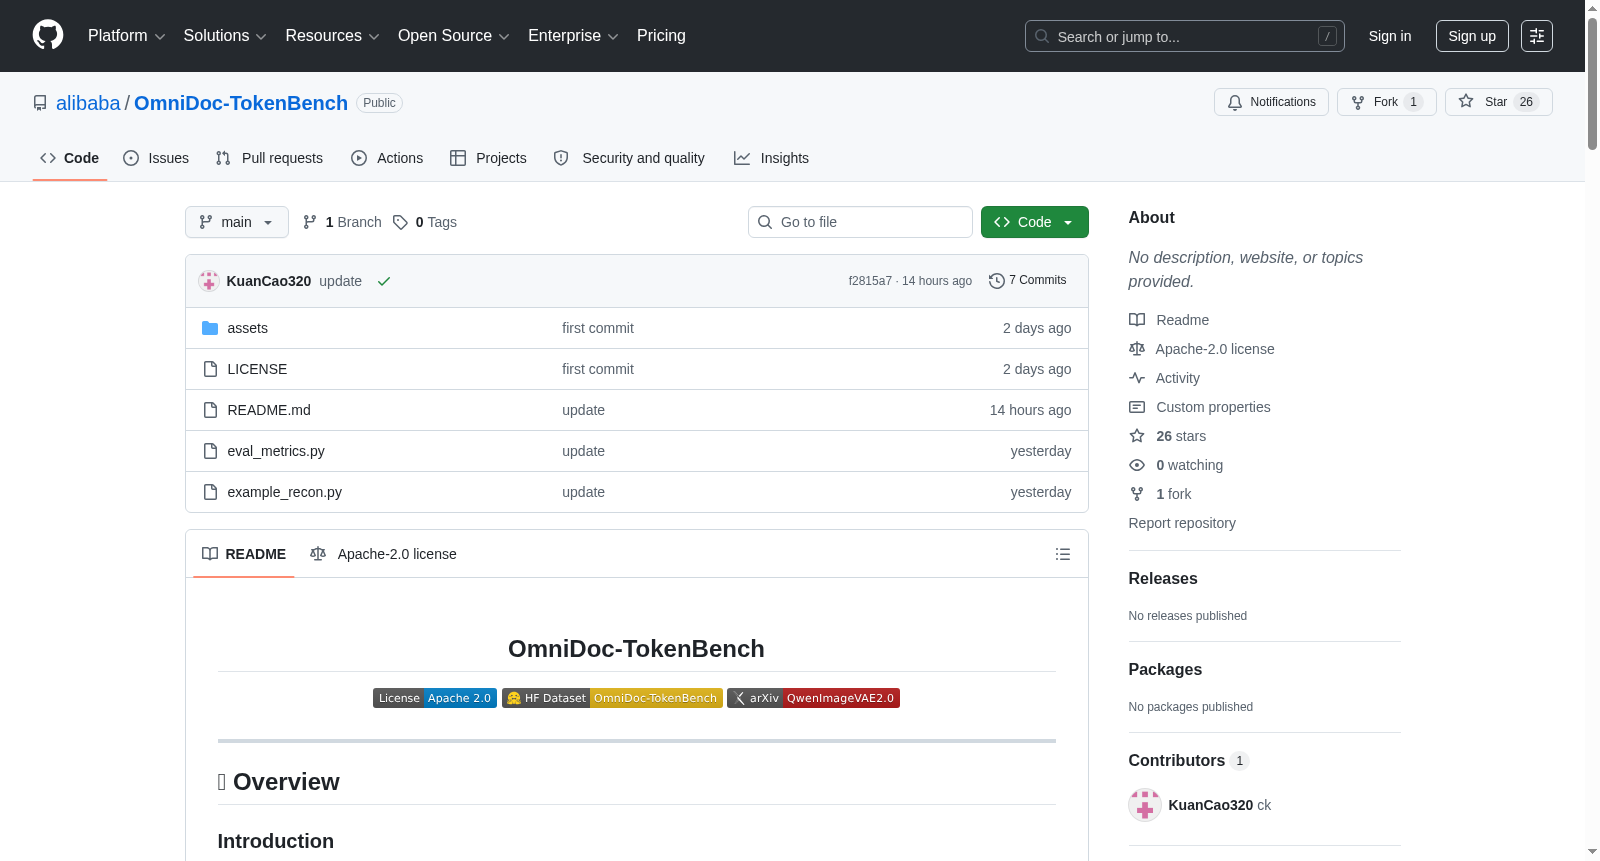Click the commit history clock icon
The image size is (1600, 861).
coord(996,281)
